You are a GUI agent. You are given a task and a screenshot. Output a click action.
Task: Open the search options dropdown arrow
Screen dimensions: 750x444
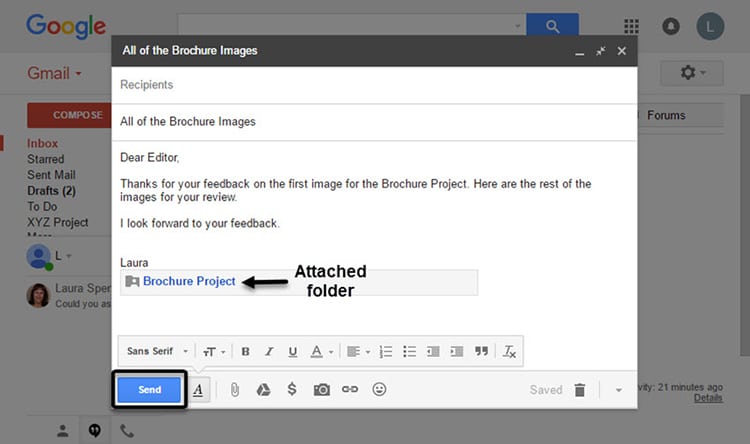pos(518,26)
